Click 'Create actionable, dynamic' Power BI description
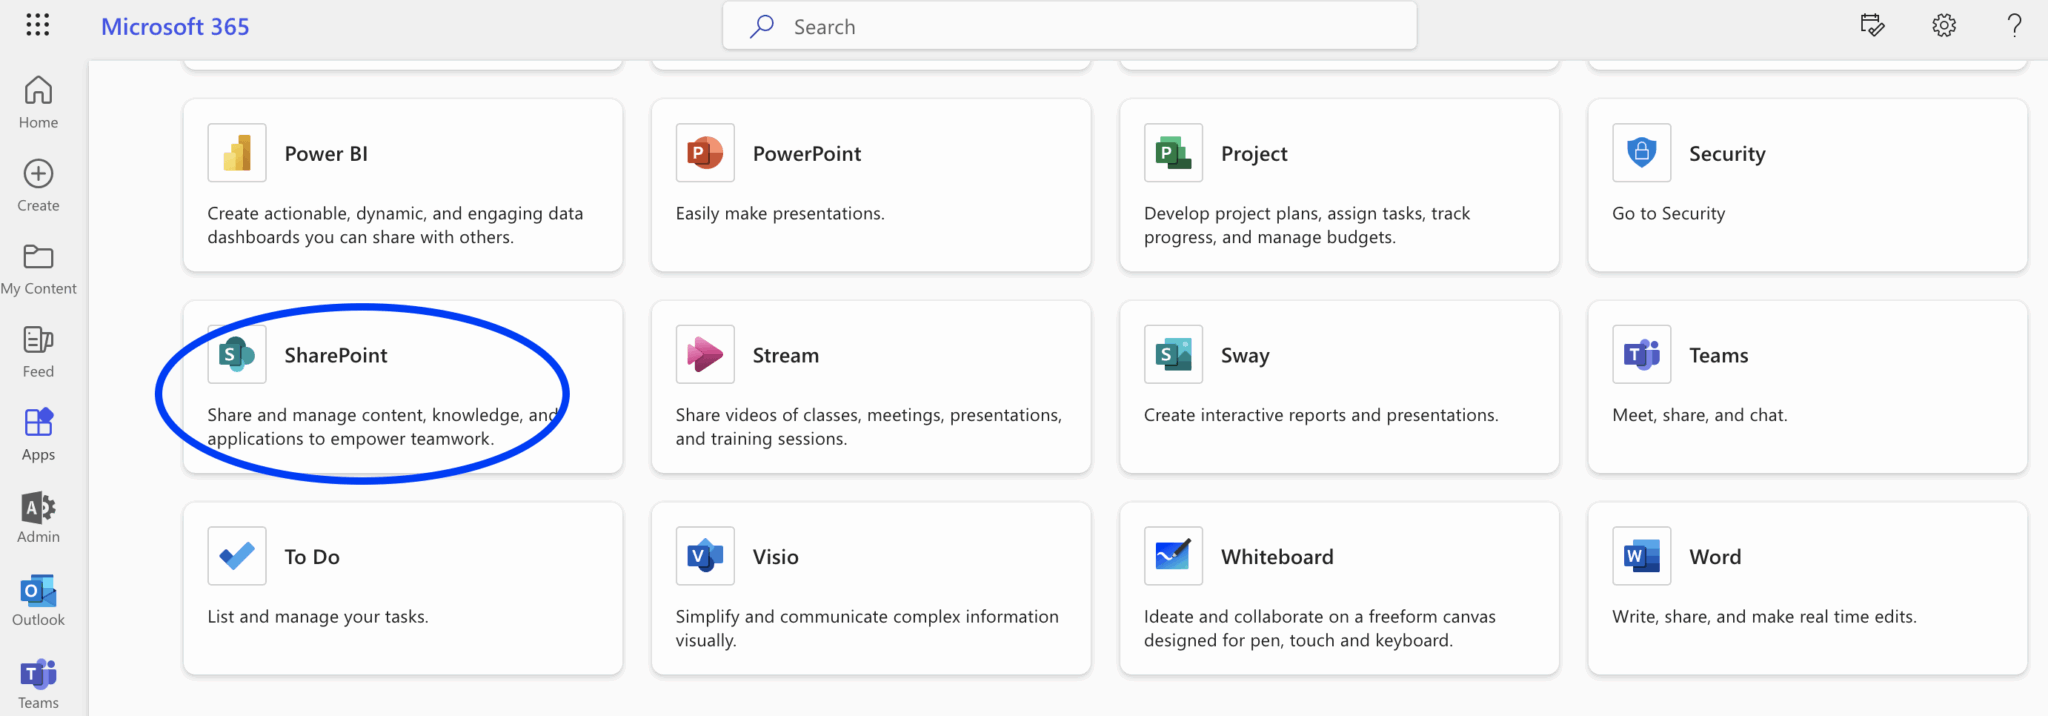 point(395,225)
